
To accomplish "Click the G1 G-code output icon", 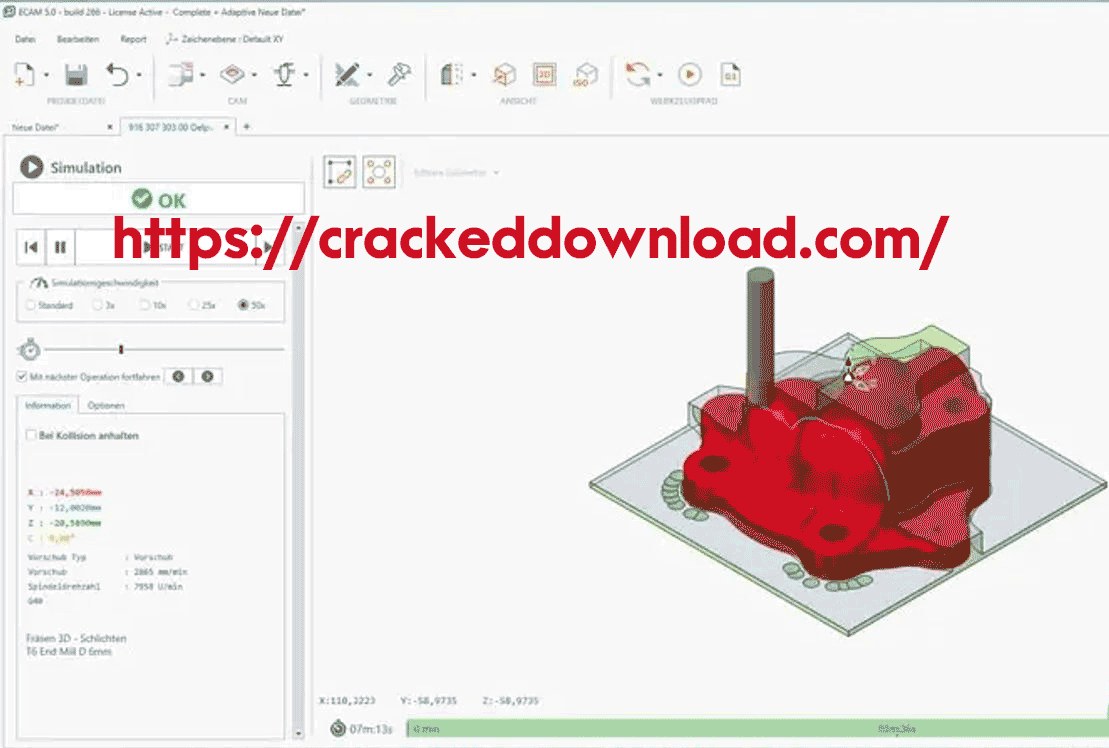I will pos(731,75).
